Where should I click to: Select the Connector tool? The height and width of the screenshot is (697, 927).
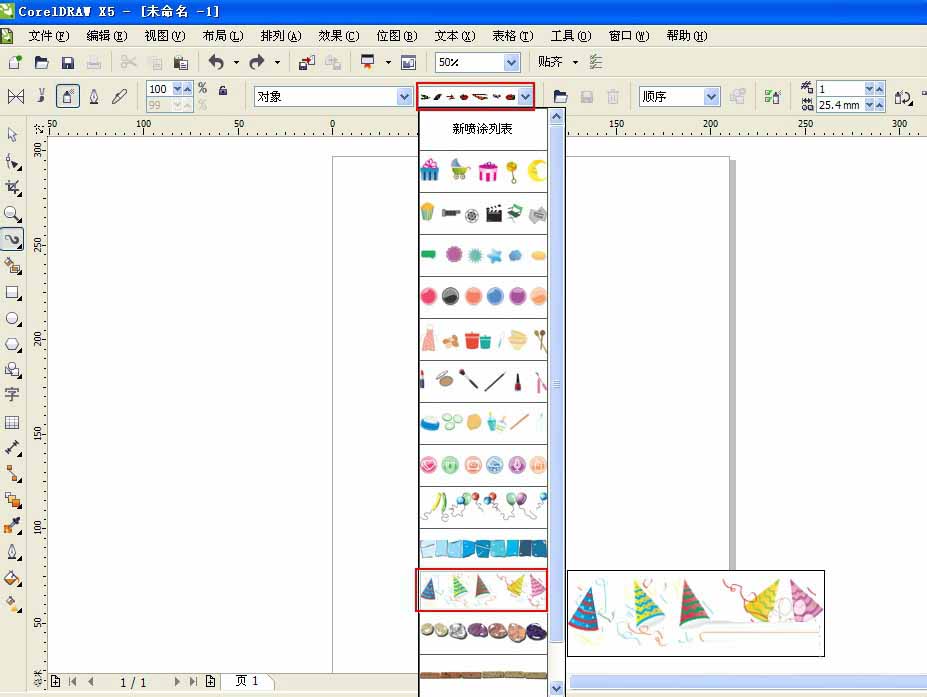click(x=12, y=474)
